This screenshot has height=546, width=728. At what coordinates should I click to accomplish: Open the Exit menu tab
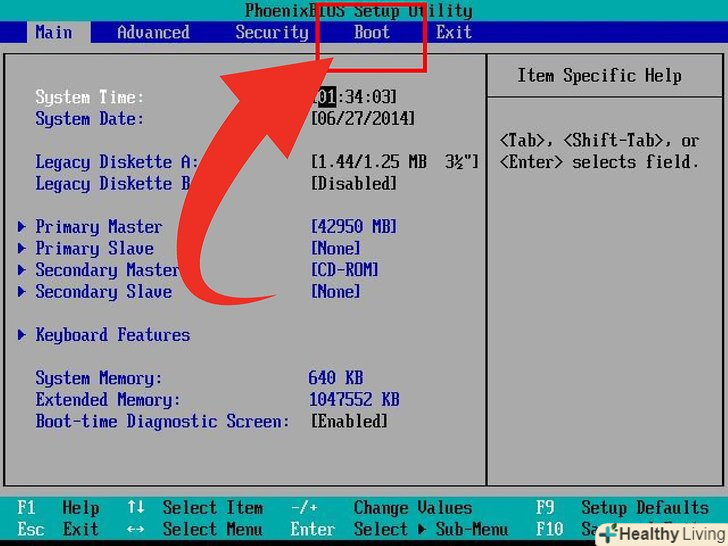coord(454,32)
